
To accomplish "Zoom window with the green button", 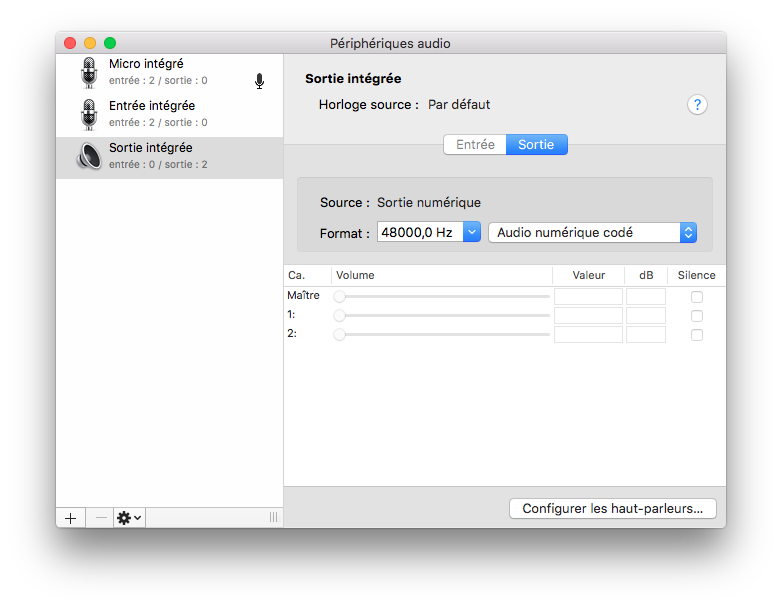I will coord(110,43).
